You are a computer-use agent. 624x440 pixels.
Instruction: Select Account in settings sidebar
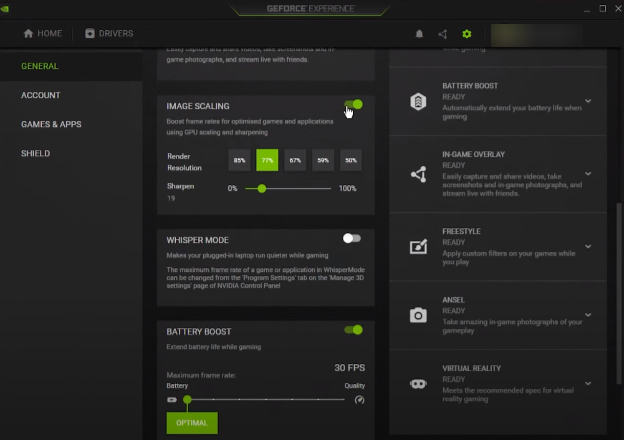[x=71, y=95]
